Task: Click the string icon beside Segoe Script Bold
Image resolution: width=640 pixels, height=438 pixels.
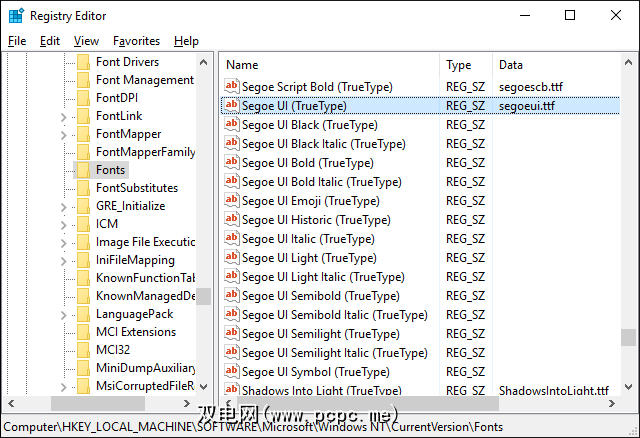Action: coord(231,86)
